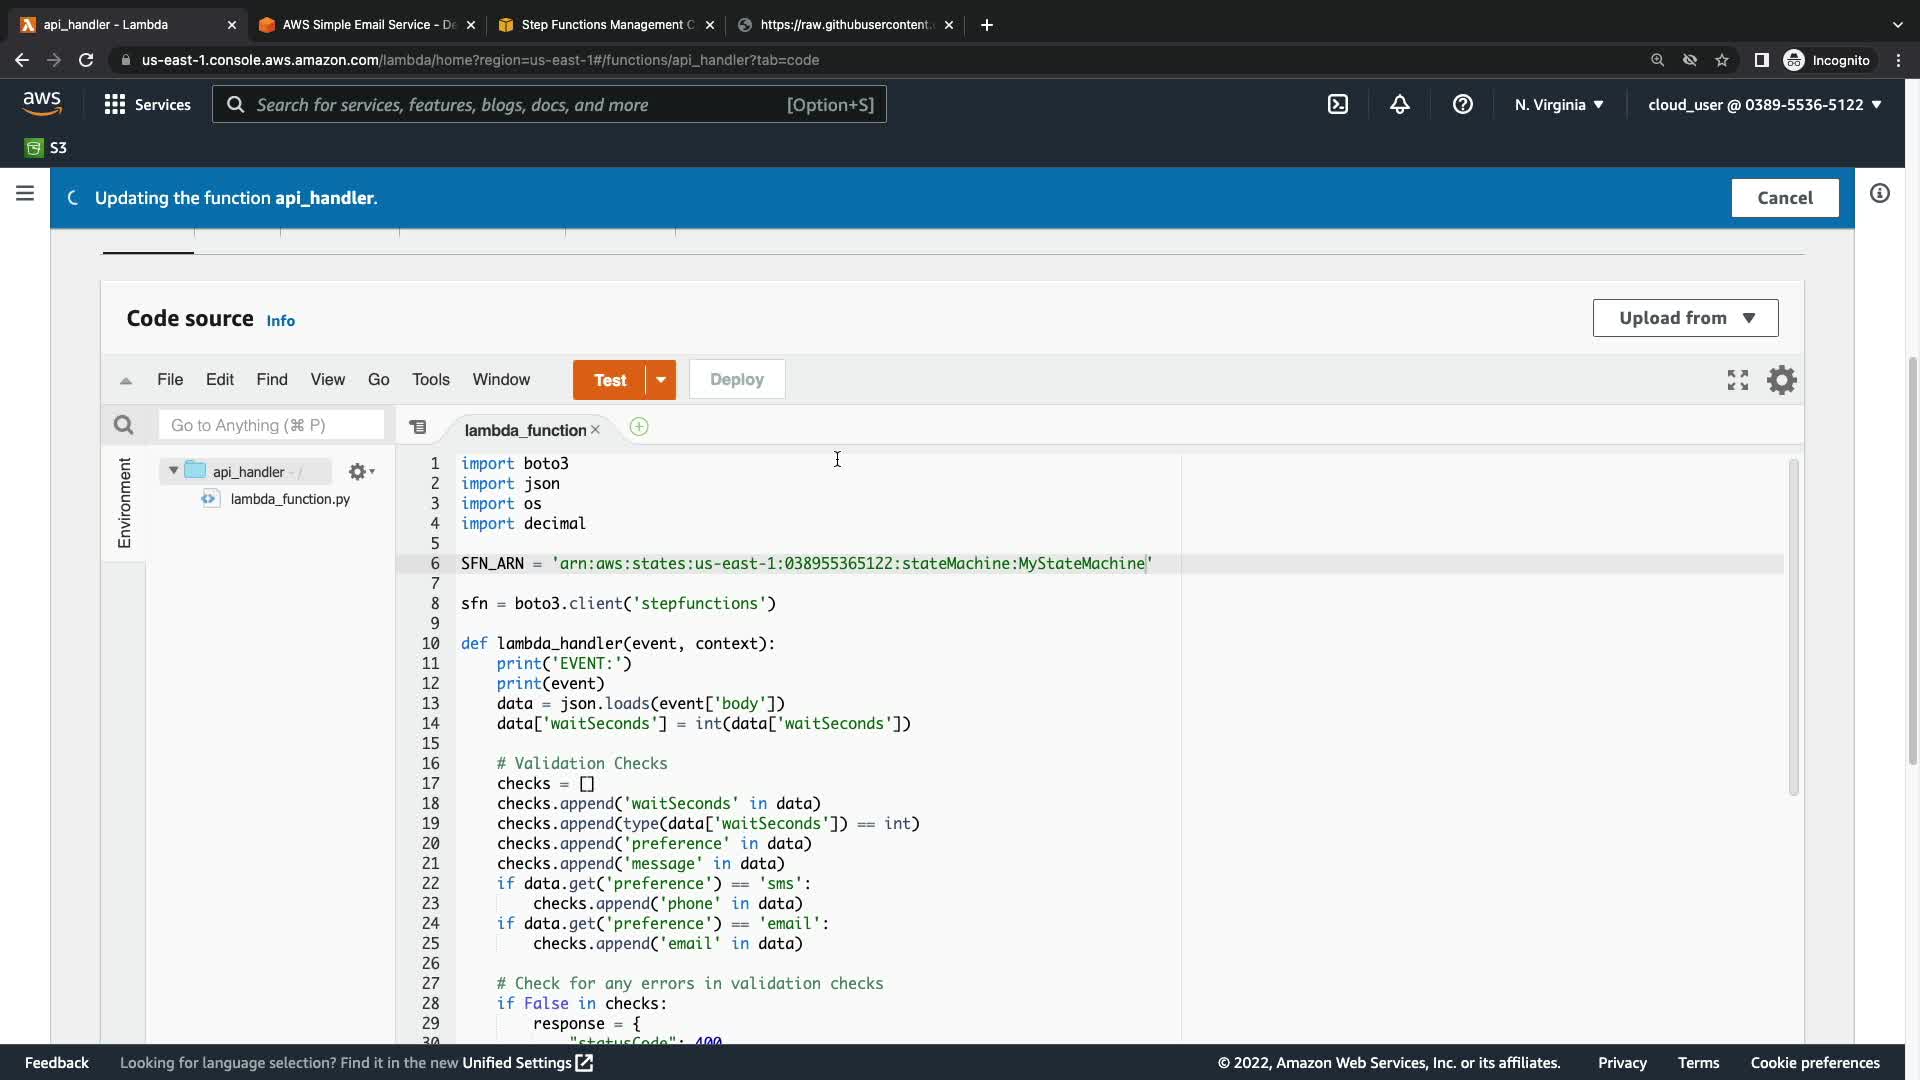This screenshot has width=1920, height=1080.
Task: Toggle fullscreen editor icon
Action: tap(1737, 380)
